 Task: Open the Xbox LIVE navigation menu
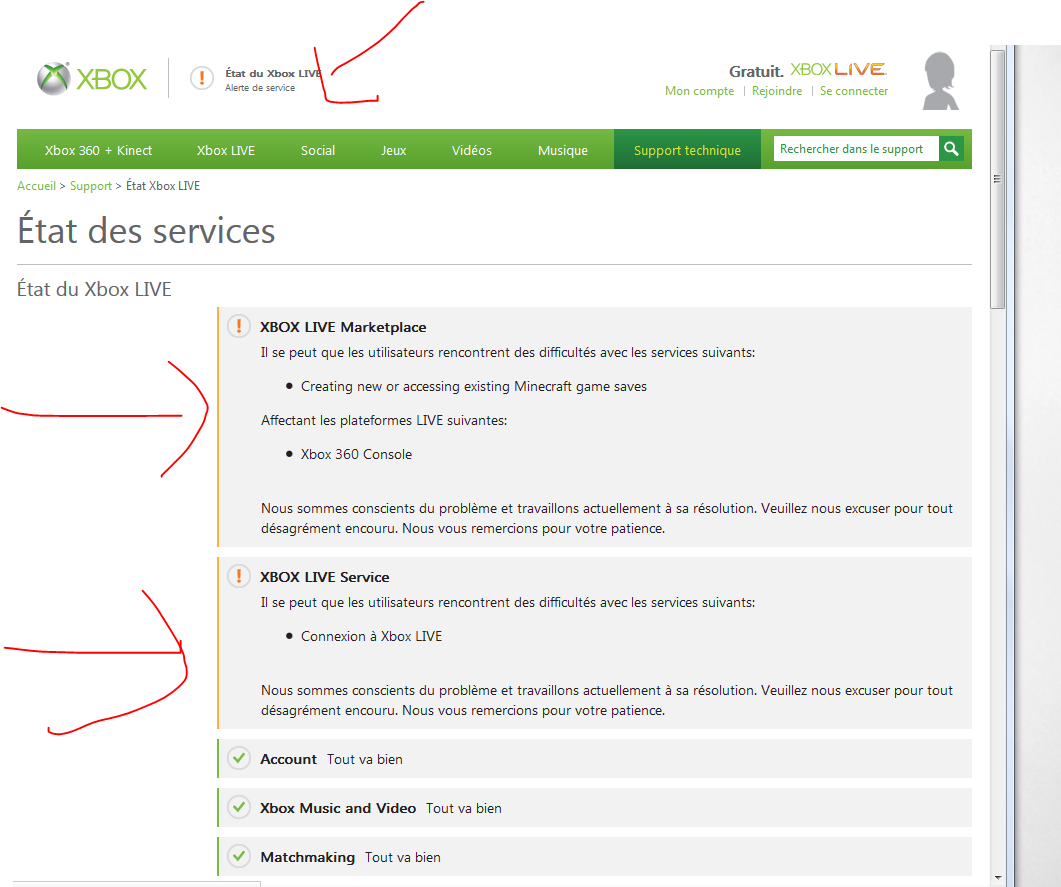(x=226, y=150)
